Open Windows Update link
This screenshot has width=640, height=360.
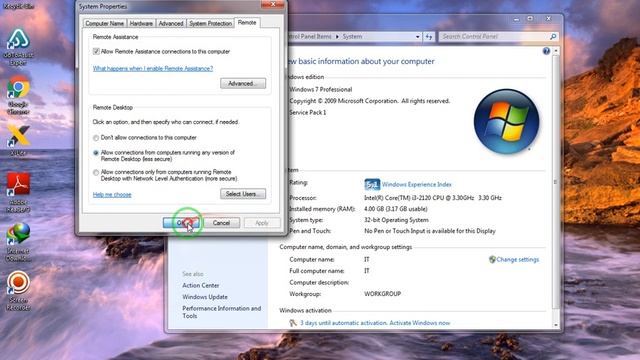[204, 297]
